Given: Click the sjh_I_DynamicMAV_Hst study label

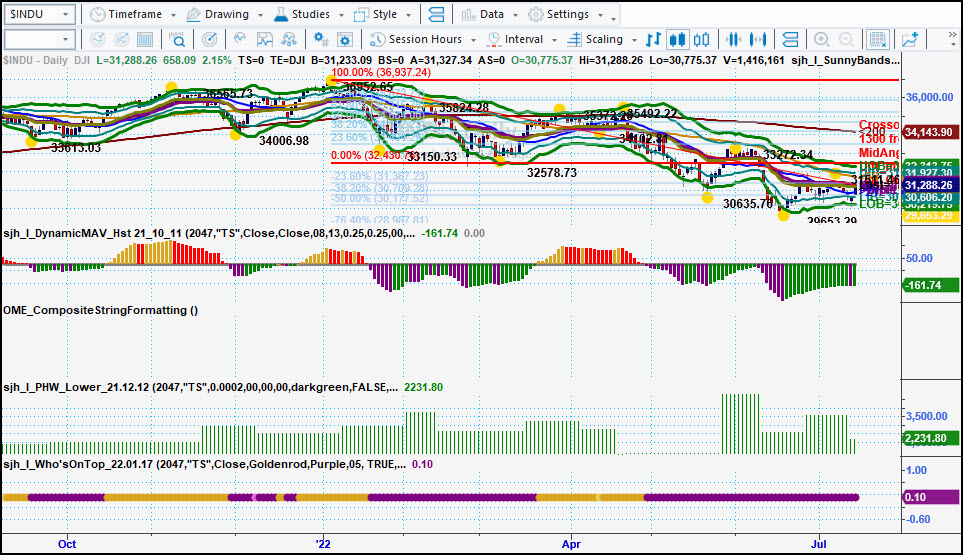Looking at the screenshot, I should tap(209, 233).
